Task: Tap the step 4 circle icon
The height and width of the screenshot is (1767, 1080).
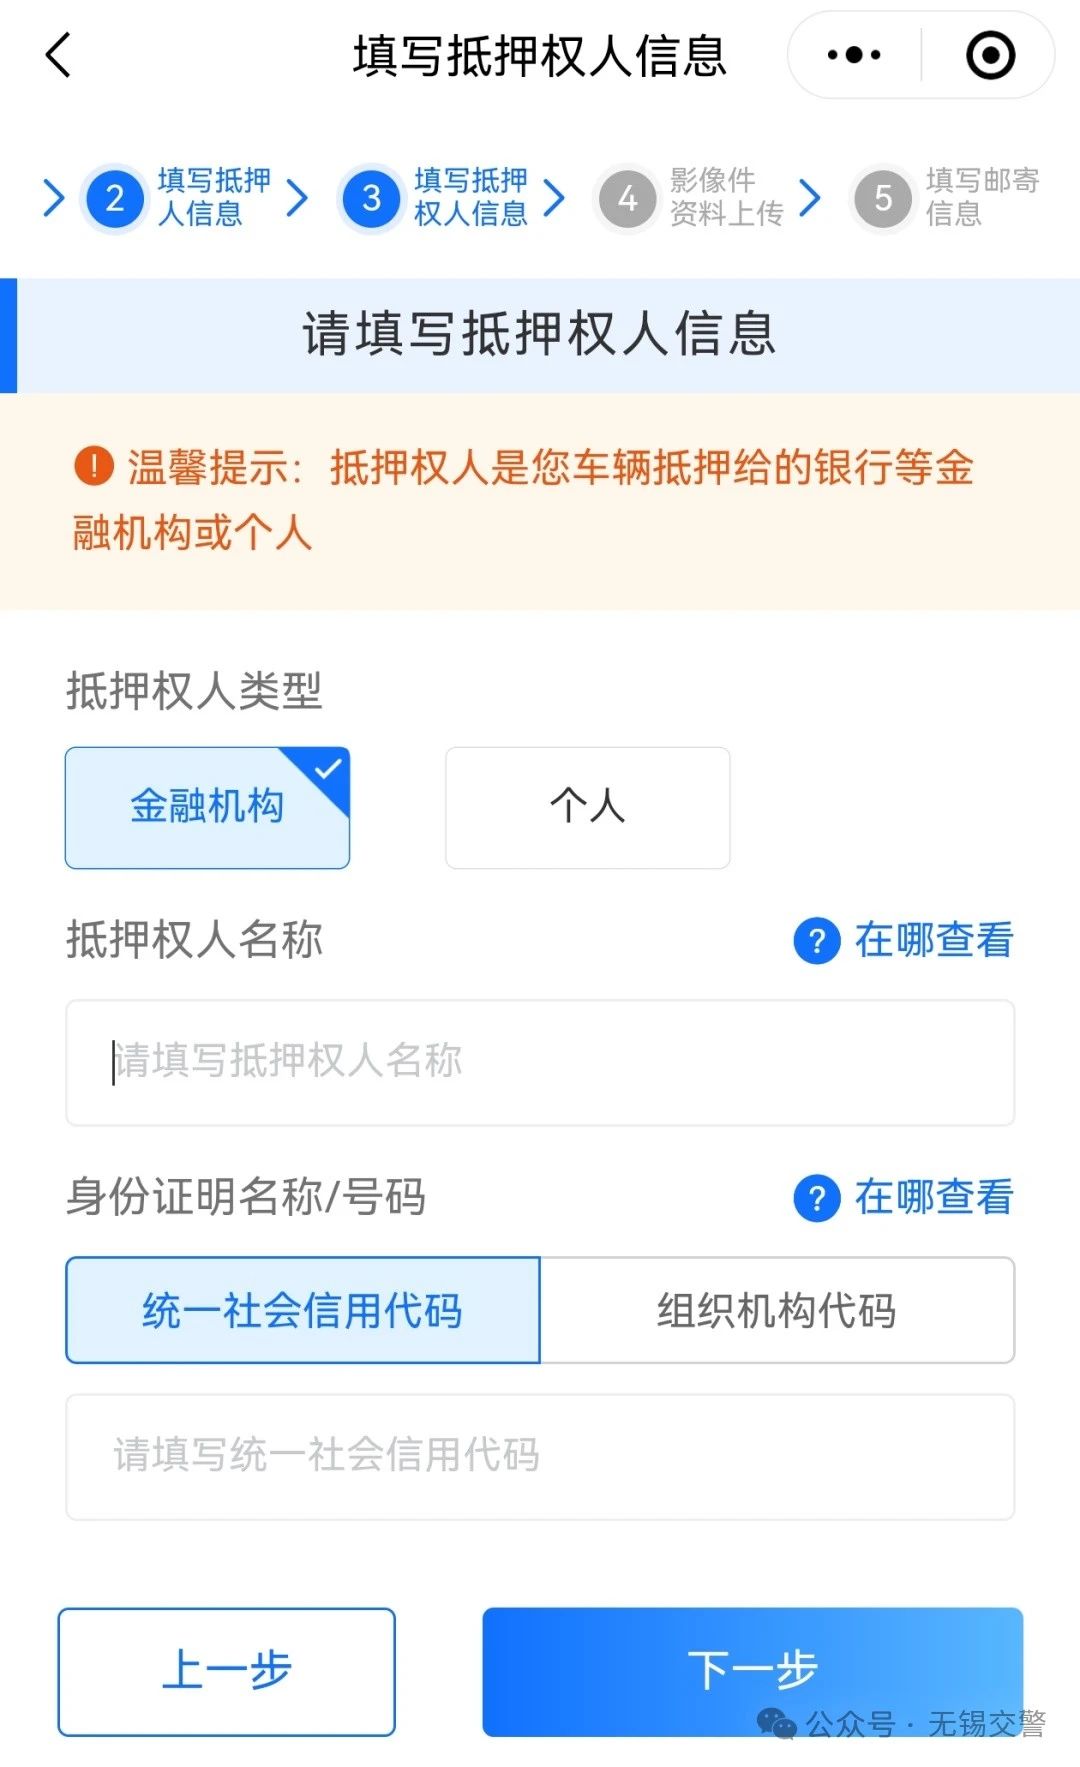Action: 627,198
